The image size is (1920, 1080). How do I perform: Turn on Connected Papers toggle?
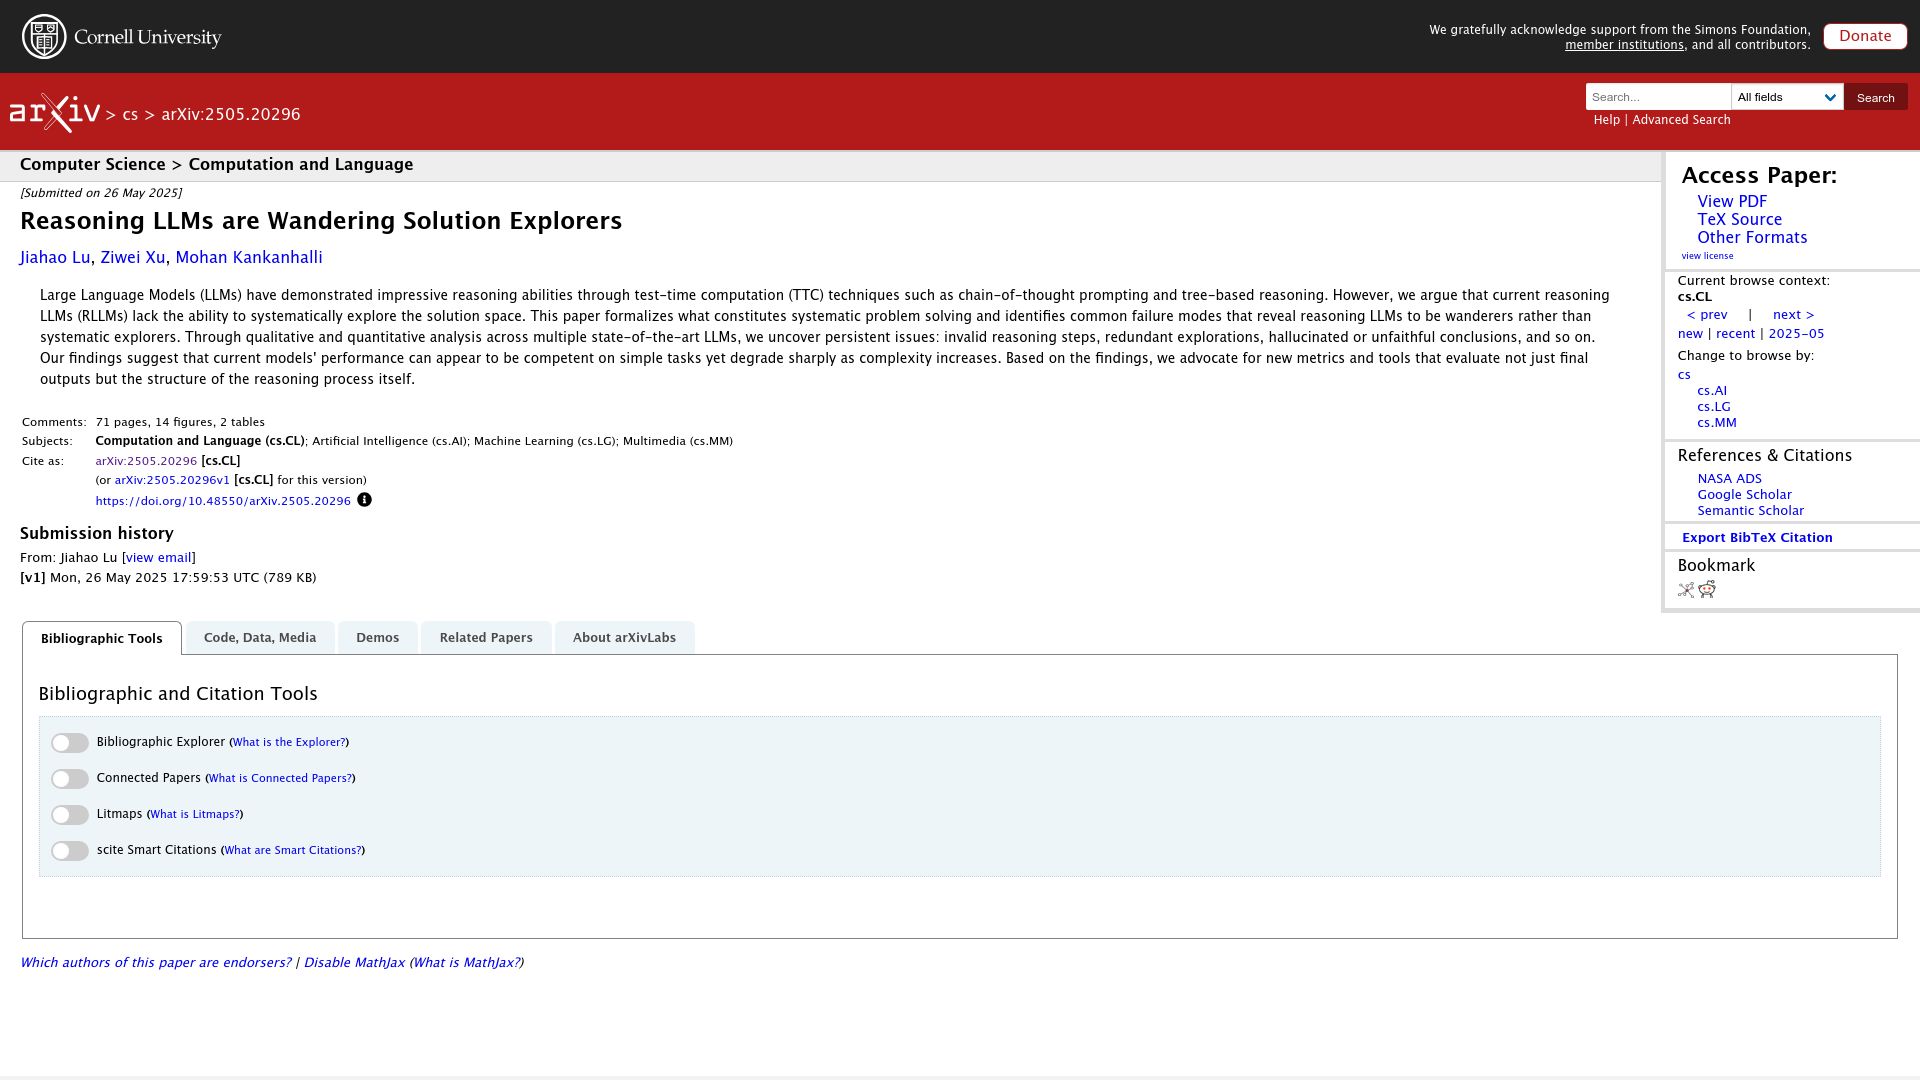(x=70, y=779)
